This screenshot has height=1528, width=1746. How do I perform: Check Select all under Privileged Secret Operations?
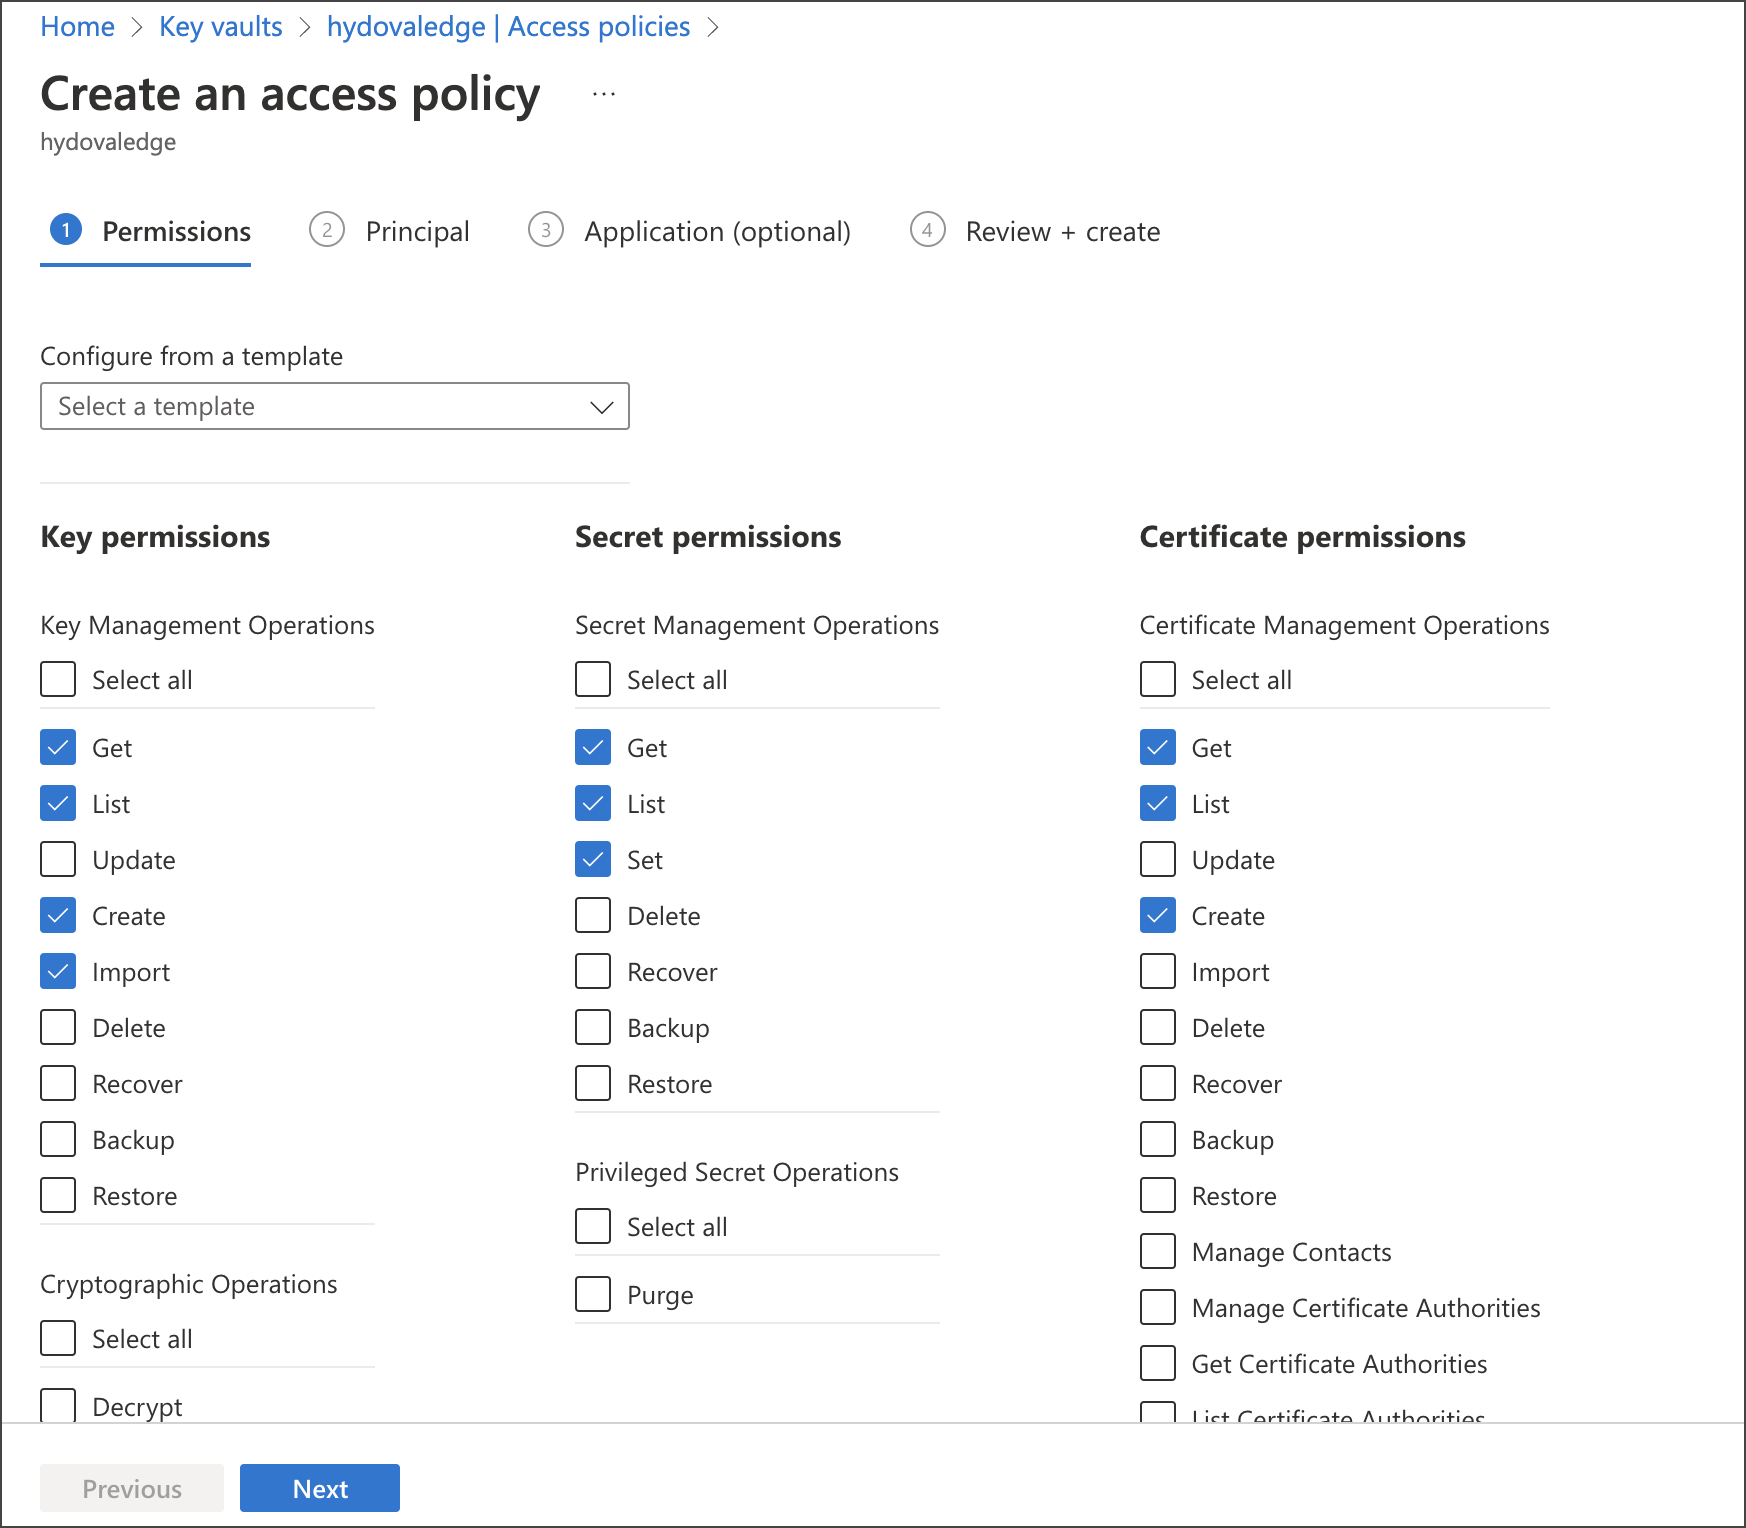[x=592, y=1226]
